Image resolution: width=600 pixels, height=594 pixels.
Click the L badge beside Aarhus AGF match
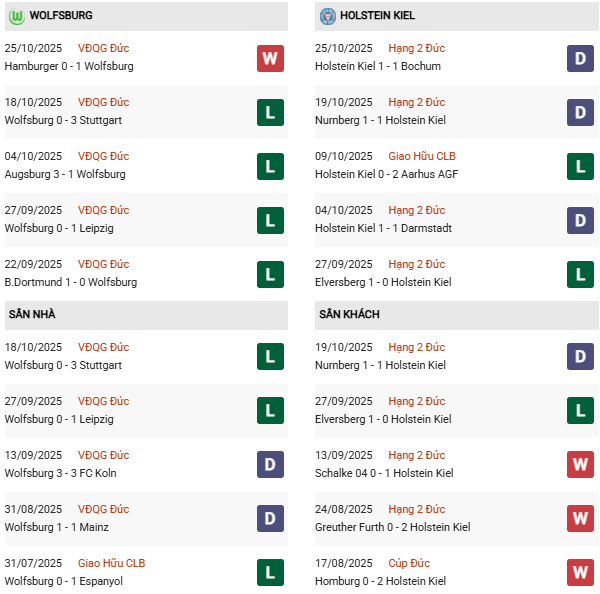[x=580, y=166]
